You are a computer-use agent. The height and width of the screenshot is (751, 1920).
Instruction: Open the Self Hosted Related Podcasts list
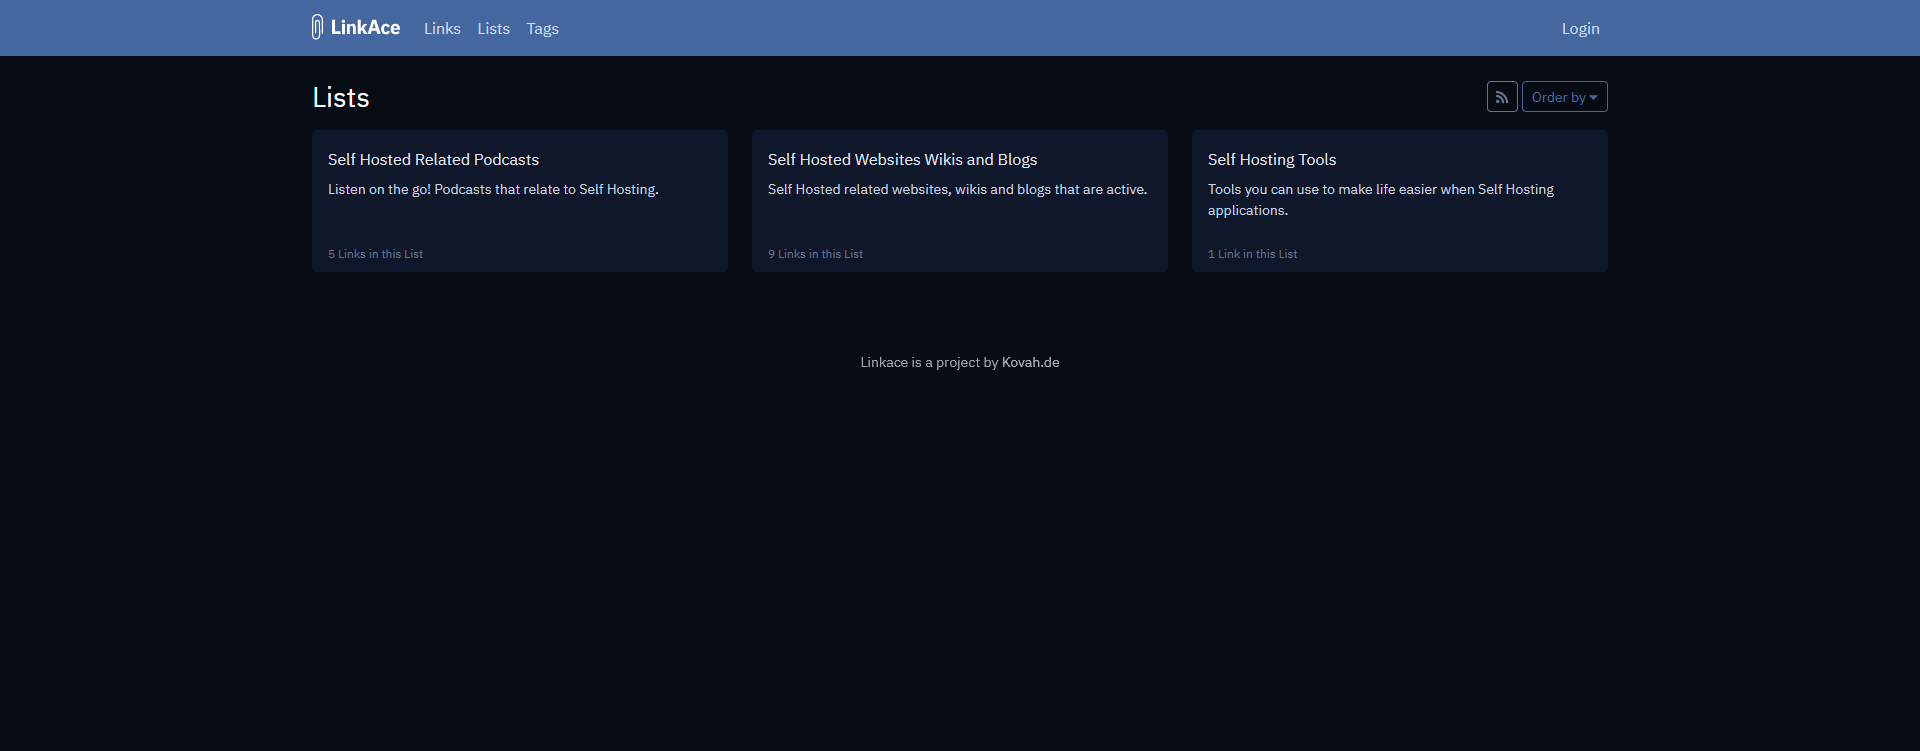[x=433, y=159]
